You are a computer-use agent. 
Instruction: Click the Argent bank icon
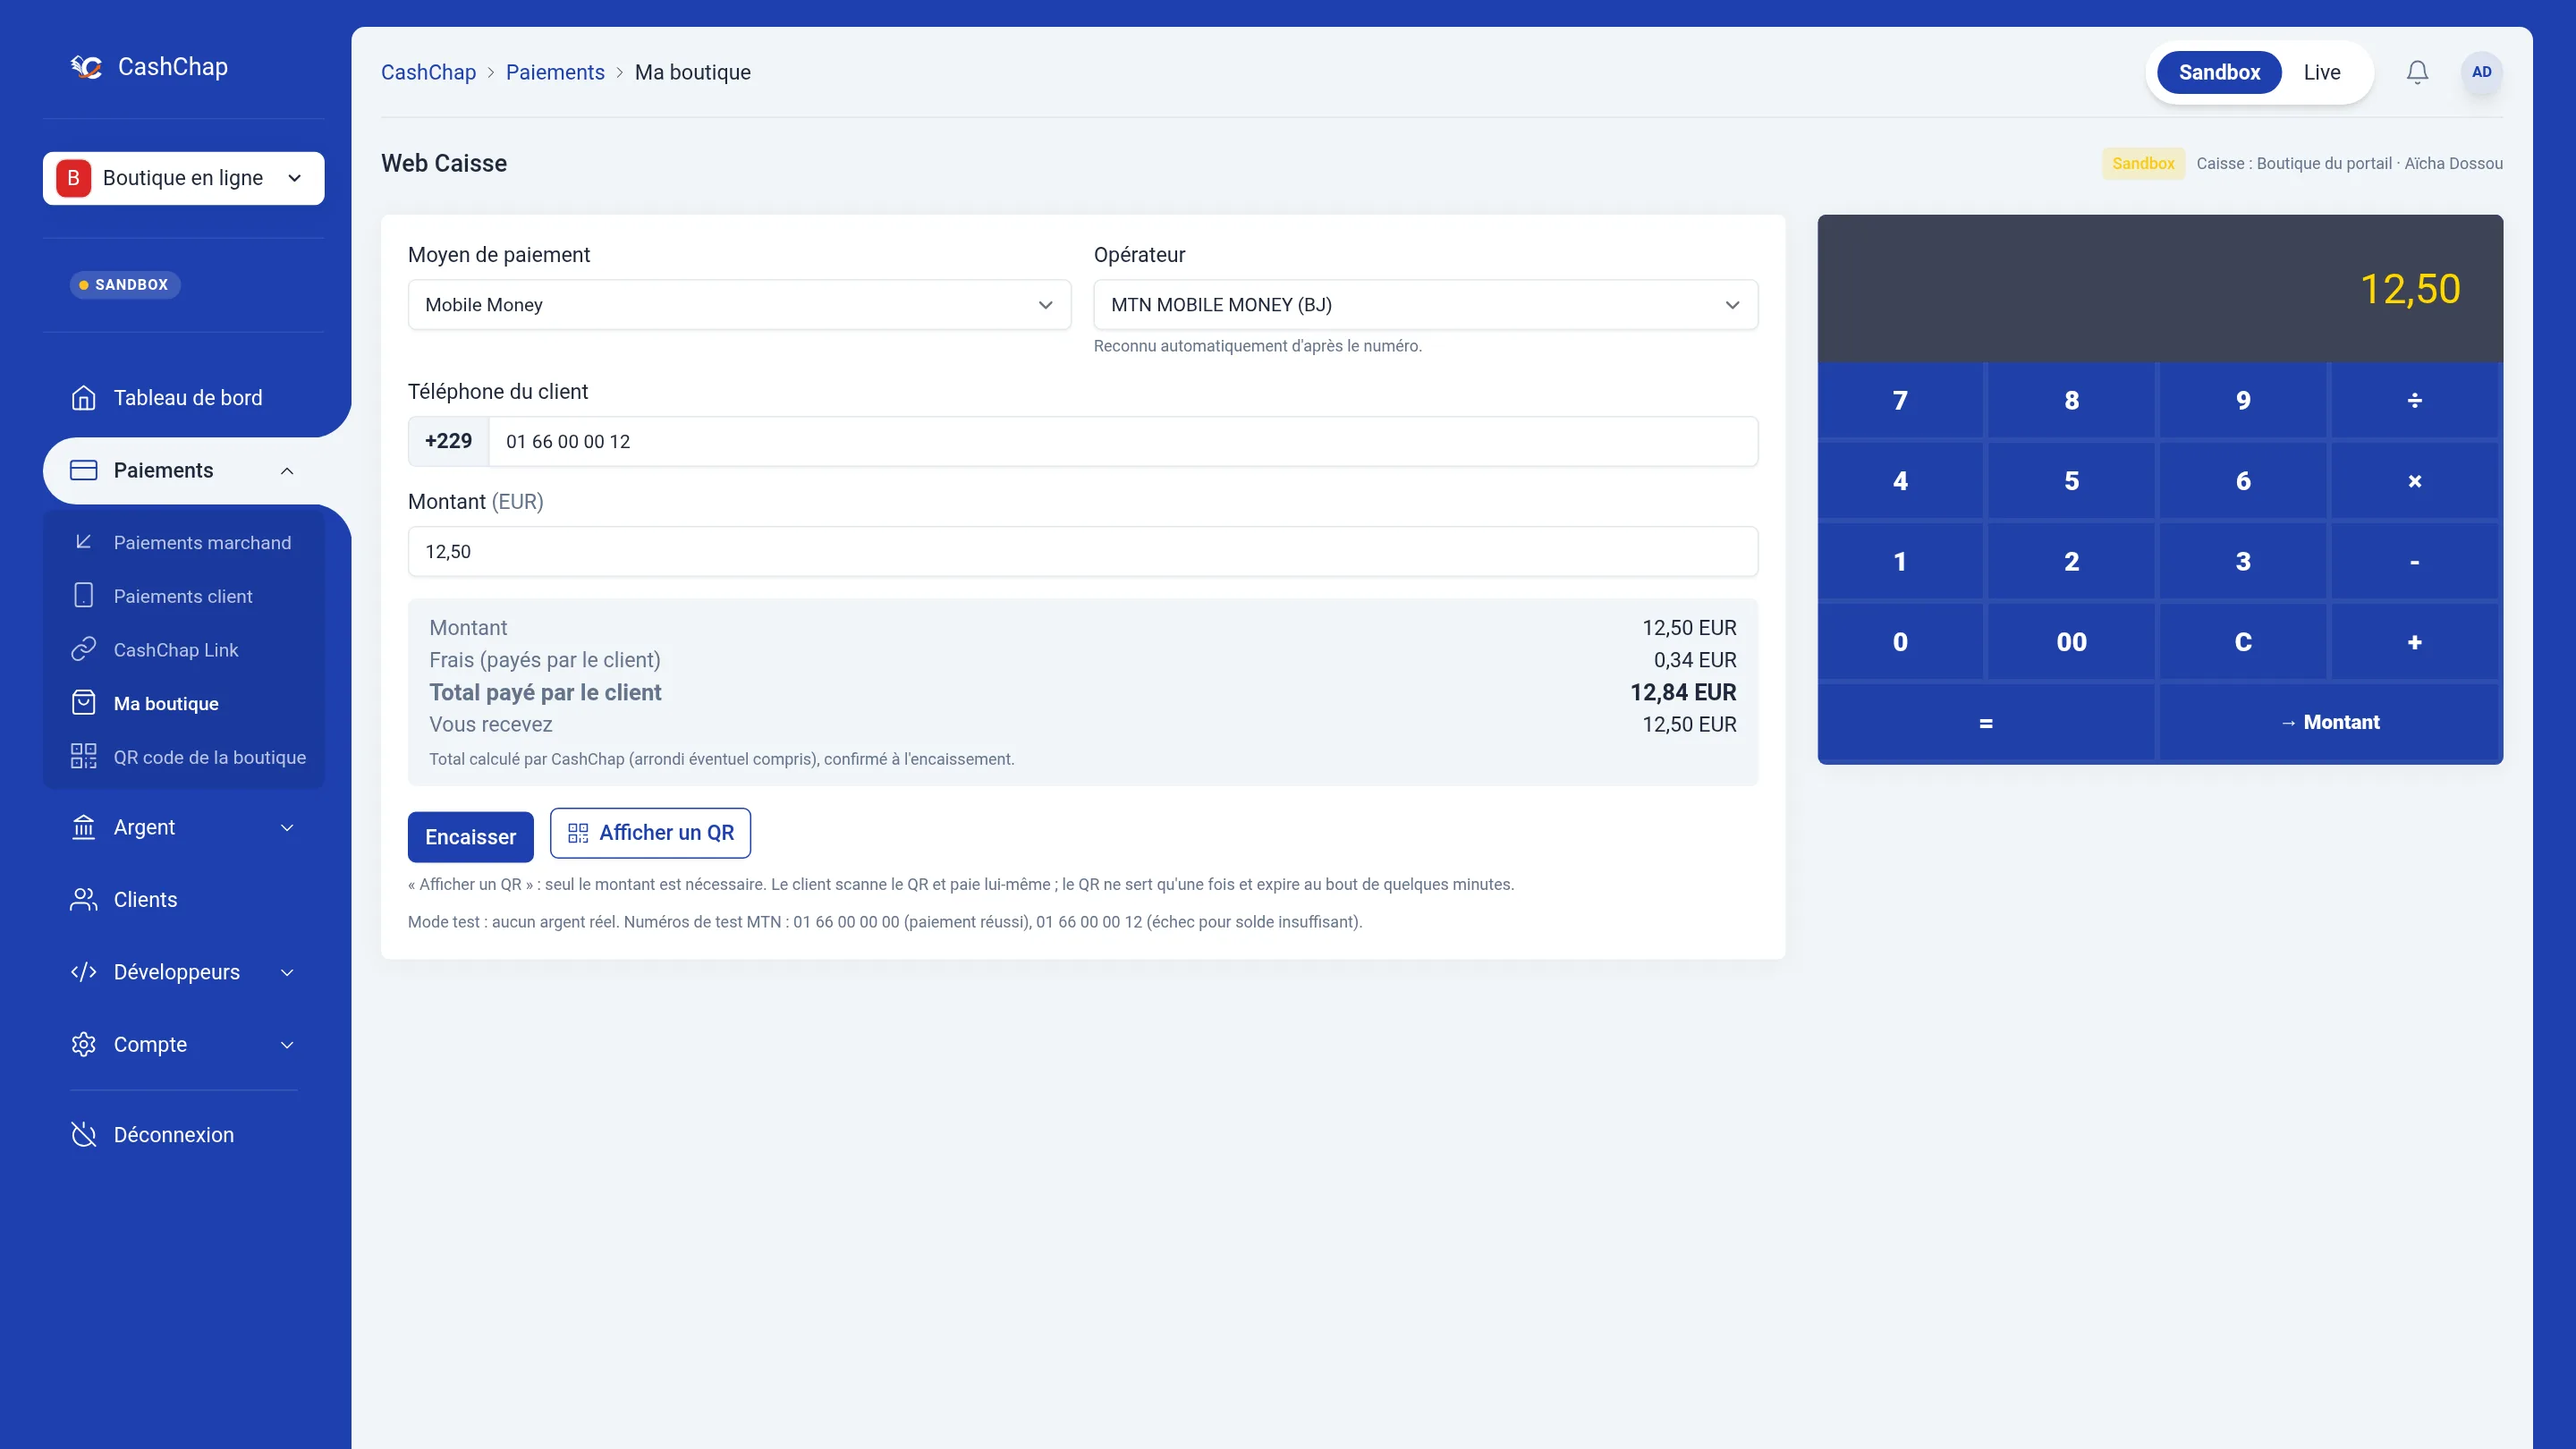click(84, 827)
